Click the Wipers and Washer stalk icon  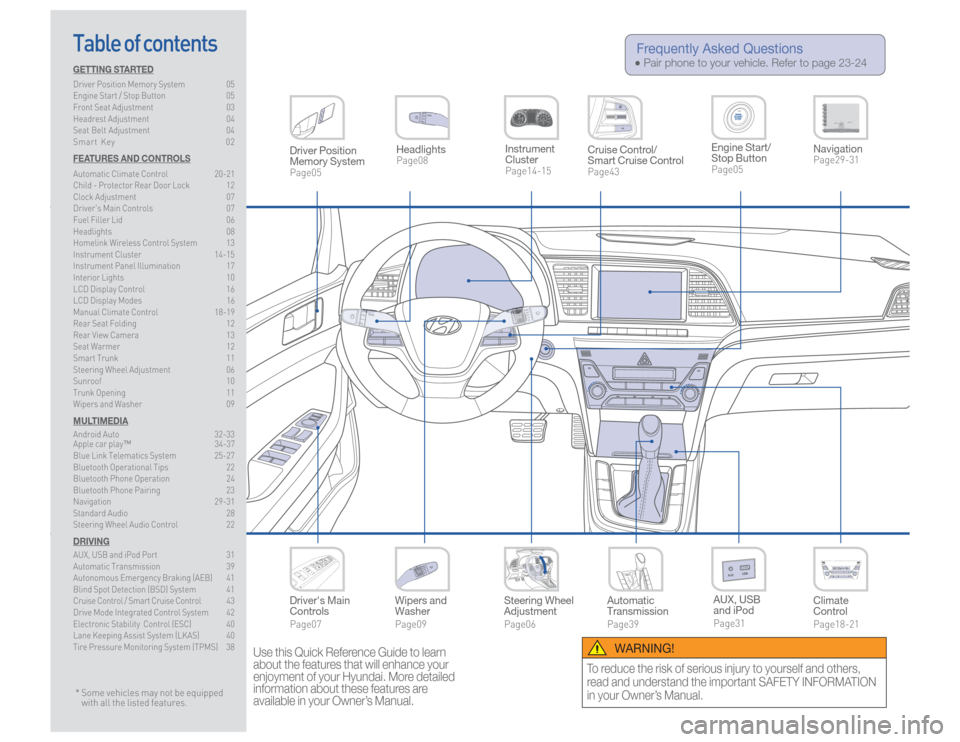pos(422,569)
